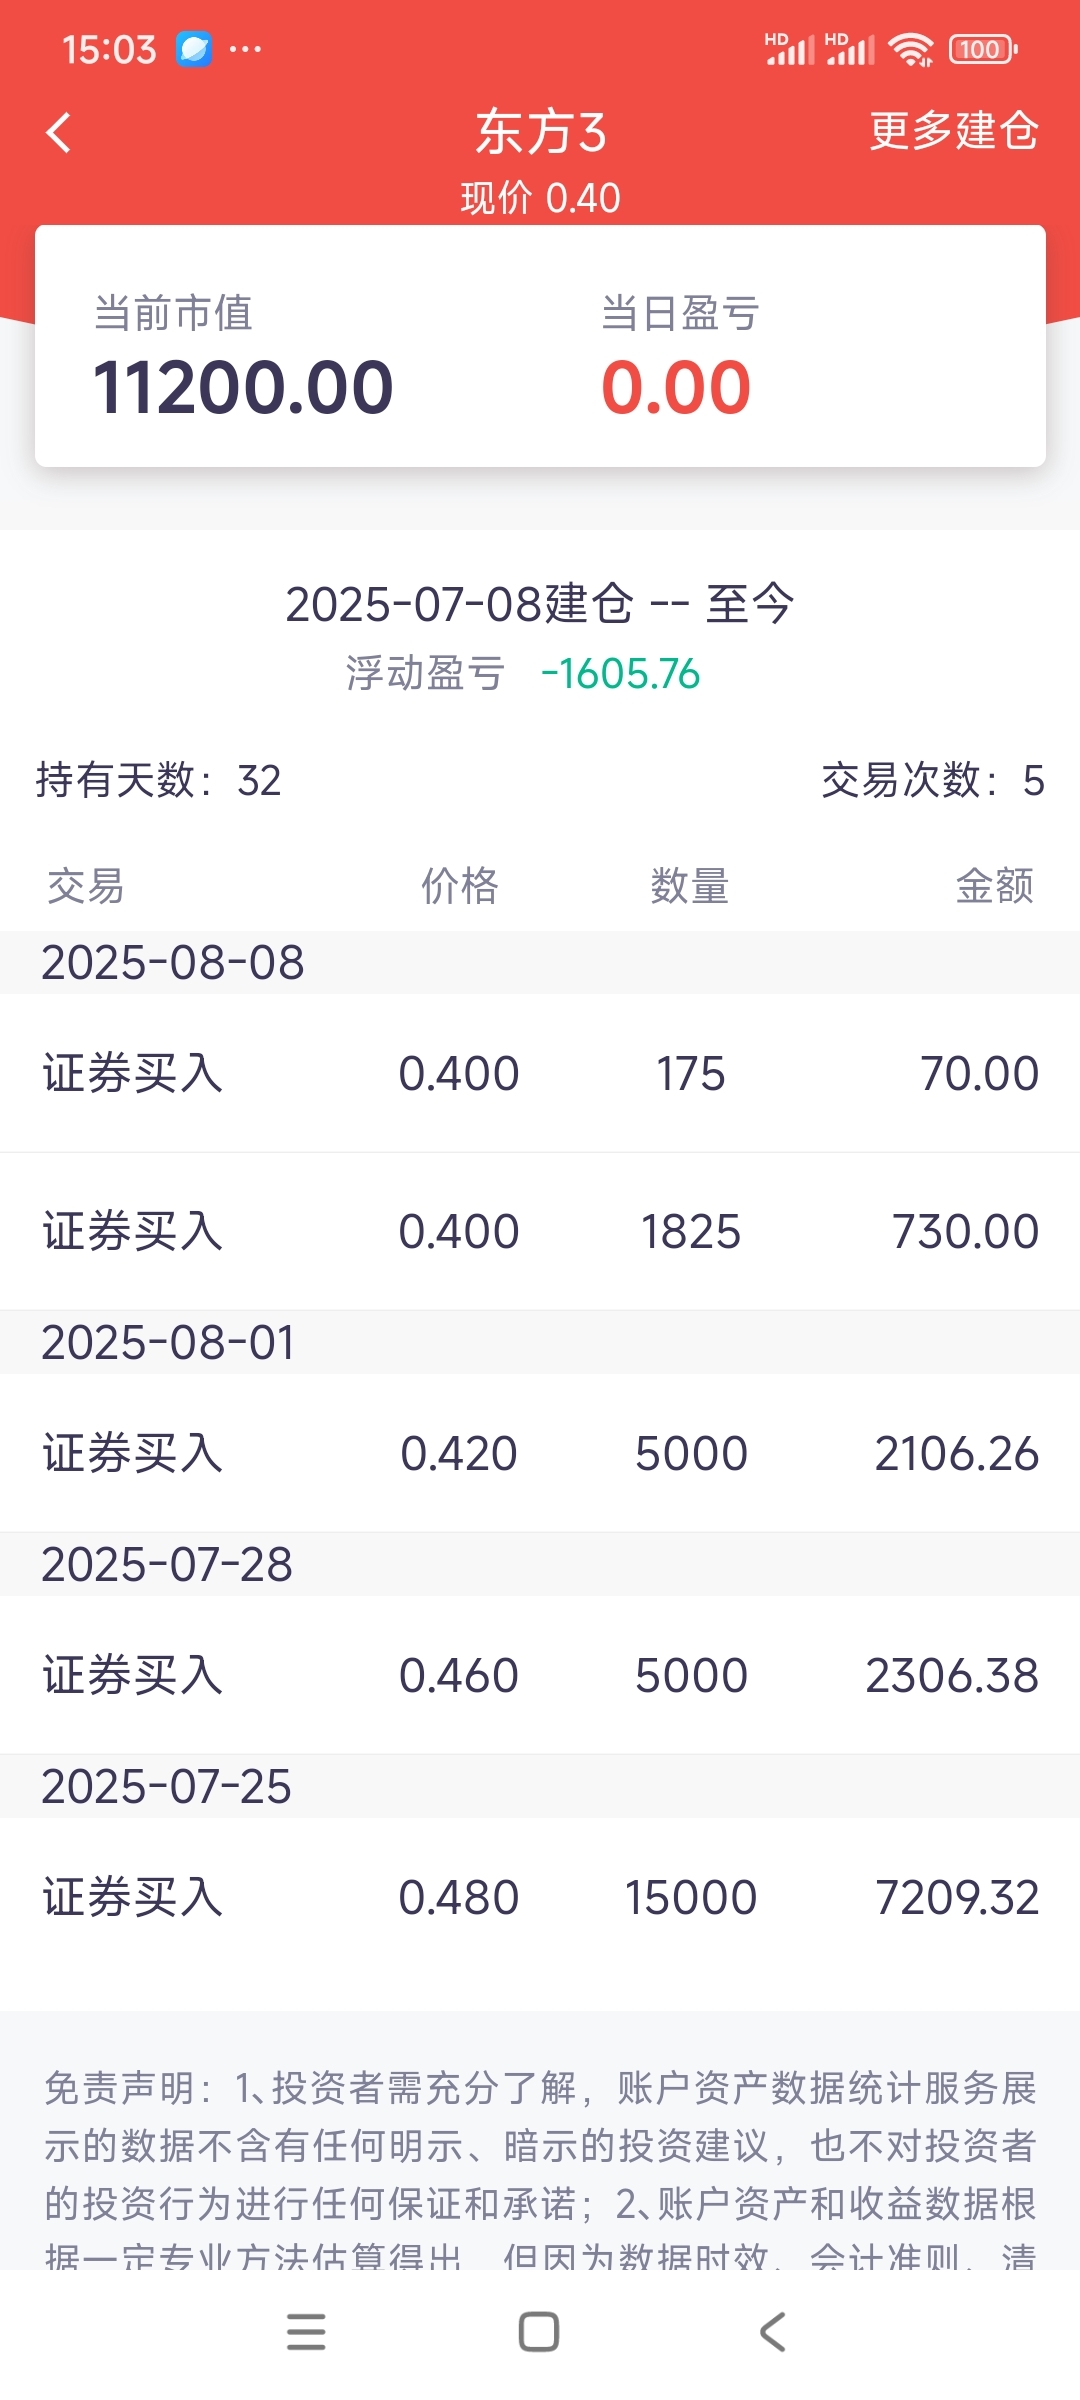Open the 0.460 price buy transaction

pyautogui.click(x=540, y=1675)
